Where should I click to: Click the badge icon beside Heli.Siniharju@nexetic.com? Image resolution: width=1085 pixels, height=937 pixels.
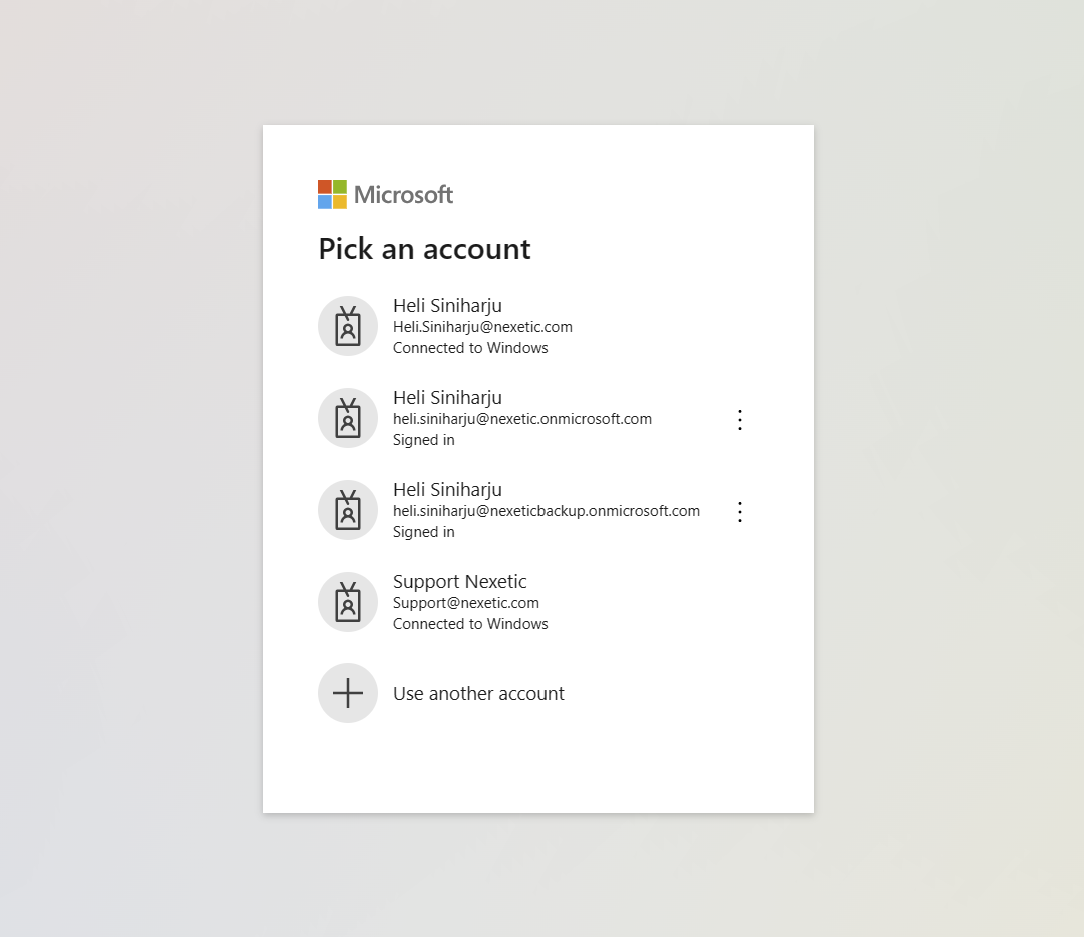347,326
